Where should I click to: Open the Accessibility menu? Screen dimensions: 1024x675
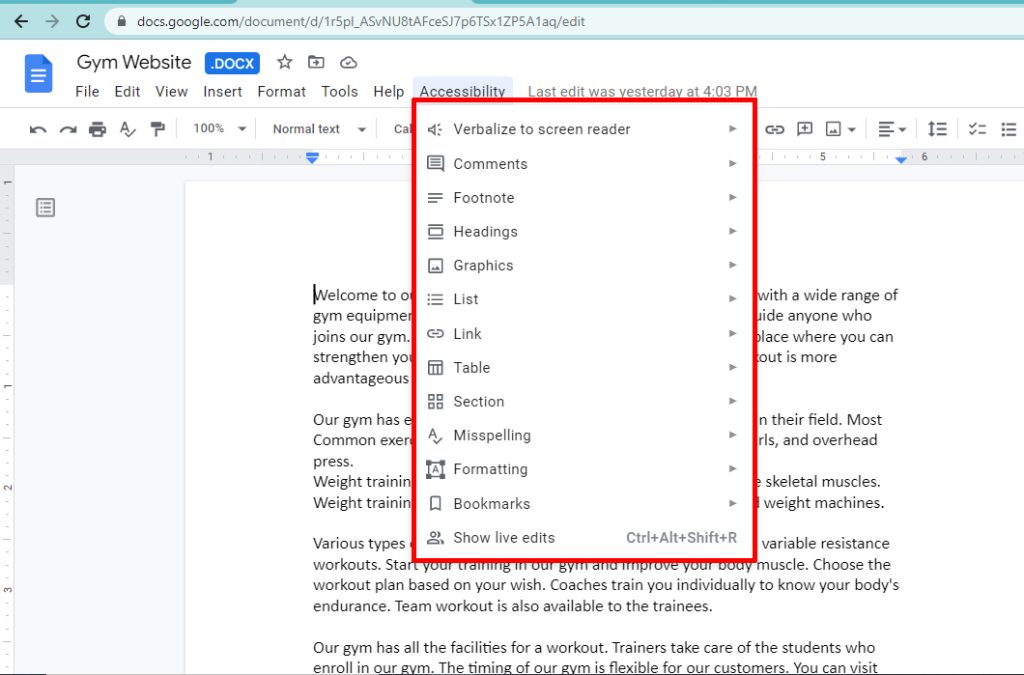click(462, 91)
